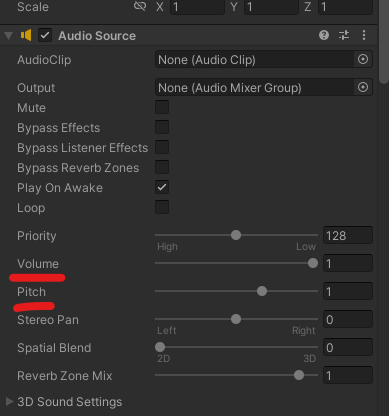This screenshot has width=389, height=416.
Task: Click the Stereo Pan label
Action: click(x=48, y=320)
